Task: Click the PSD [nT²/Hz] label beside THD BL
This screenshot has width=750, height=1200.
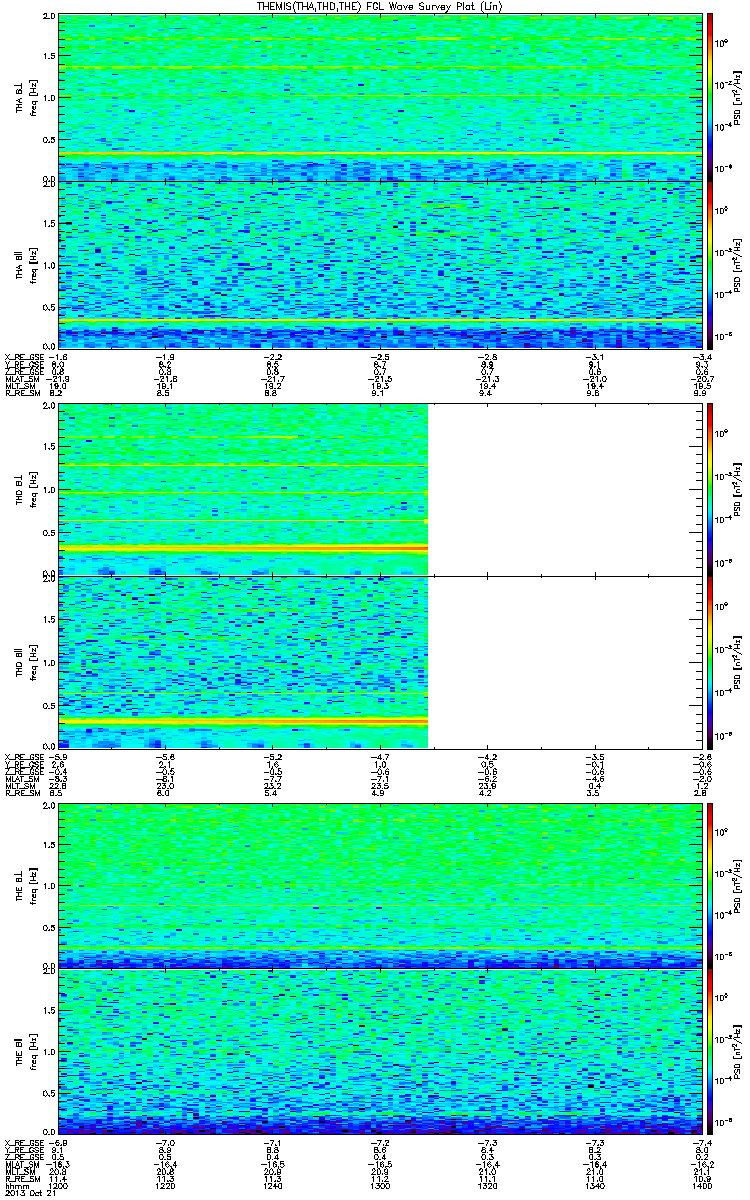Action: pyautogui.click(x=737, y=490)
